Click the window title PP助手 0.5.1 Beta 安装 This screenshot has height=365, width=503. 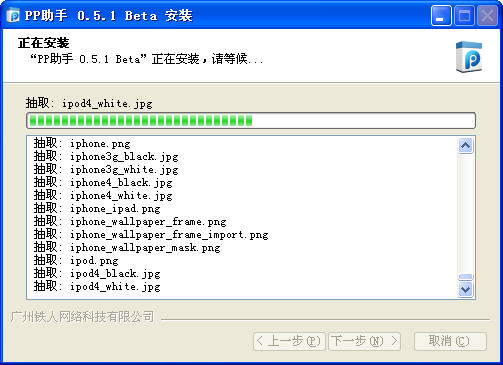pos(109,16)
